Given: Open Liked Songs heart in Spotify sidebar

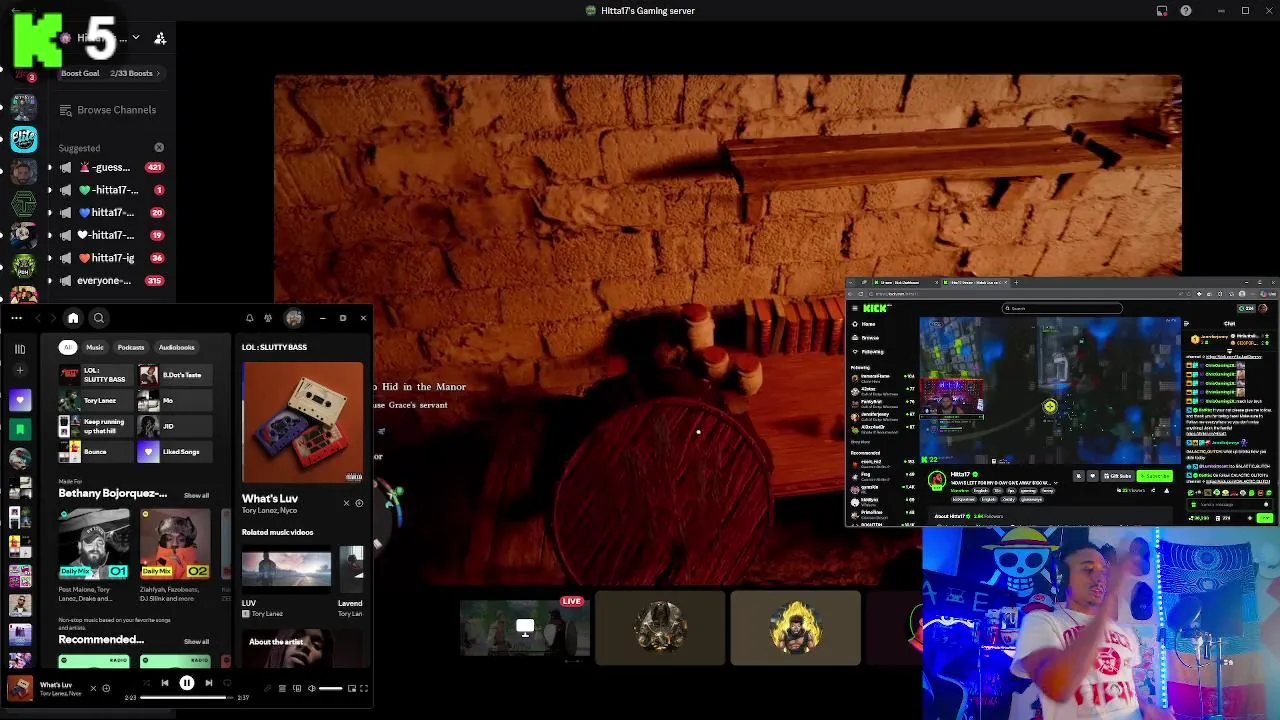Looking at the screenshot, I should (20, 400).
